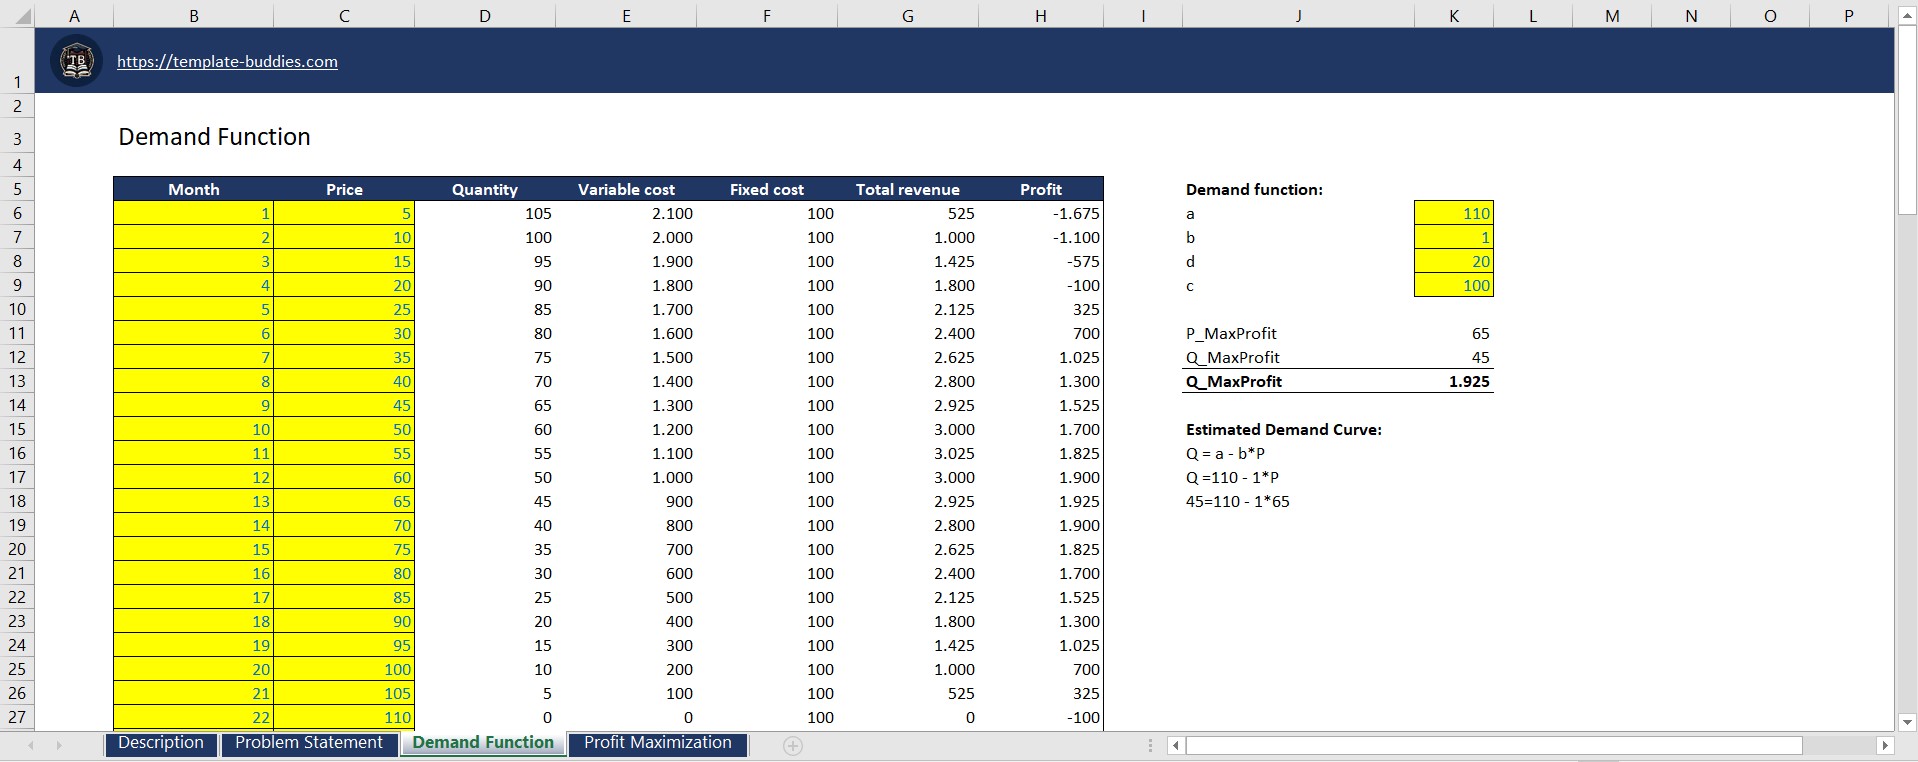Click the Profit table header

pyautogui.click(x=1041, y=189)
